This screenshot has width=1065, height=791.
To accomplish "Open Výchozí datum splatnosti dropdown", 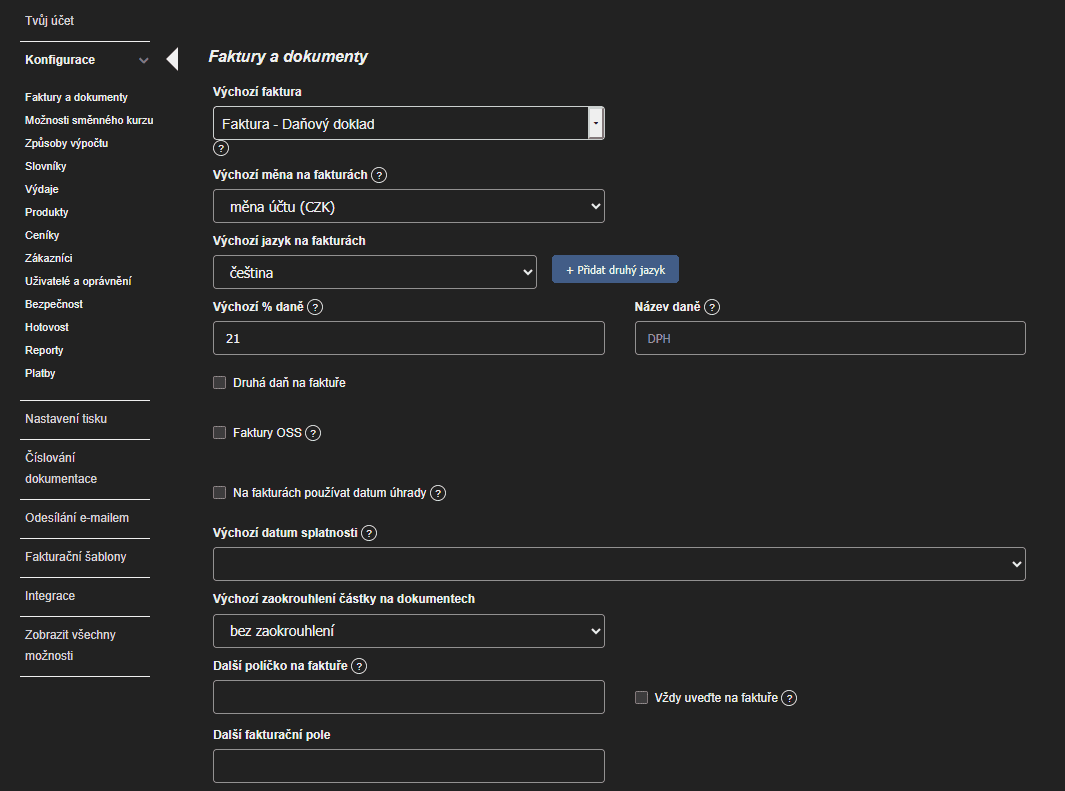I will (x=619, y=564).
